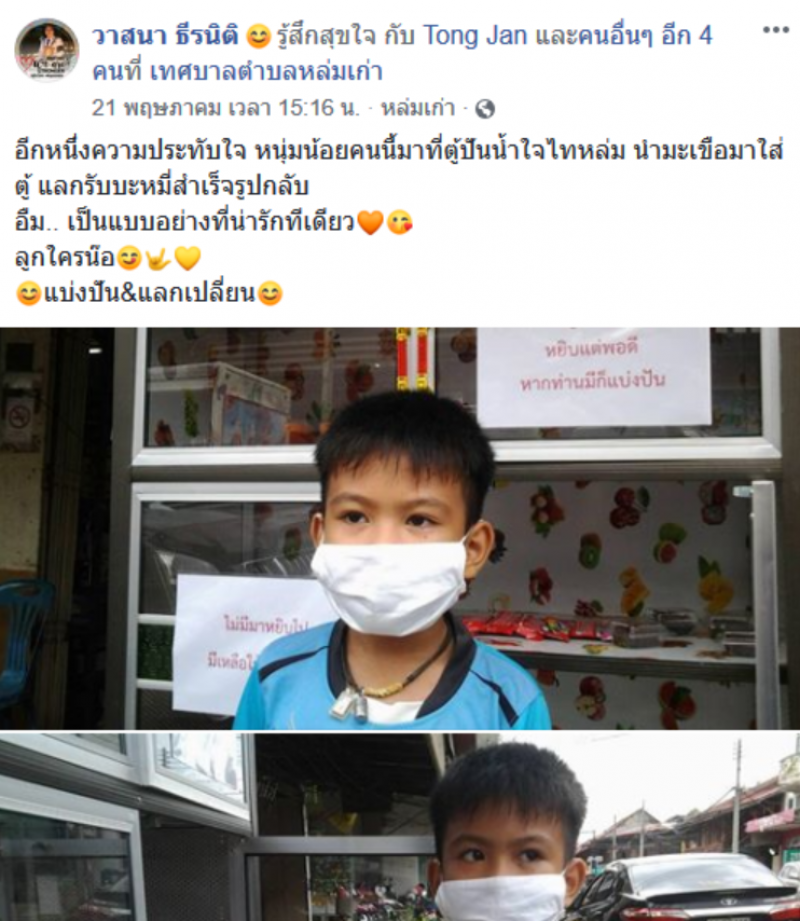
Task: Click the หล่มเก่า location next to timestamp
Action: [418, 108]
